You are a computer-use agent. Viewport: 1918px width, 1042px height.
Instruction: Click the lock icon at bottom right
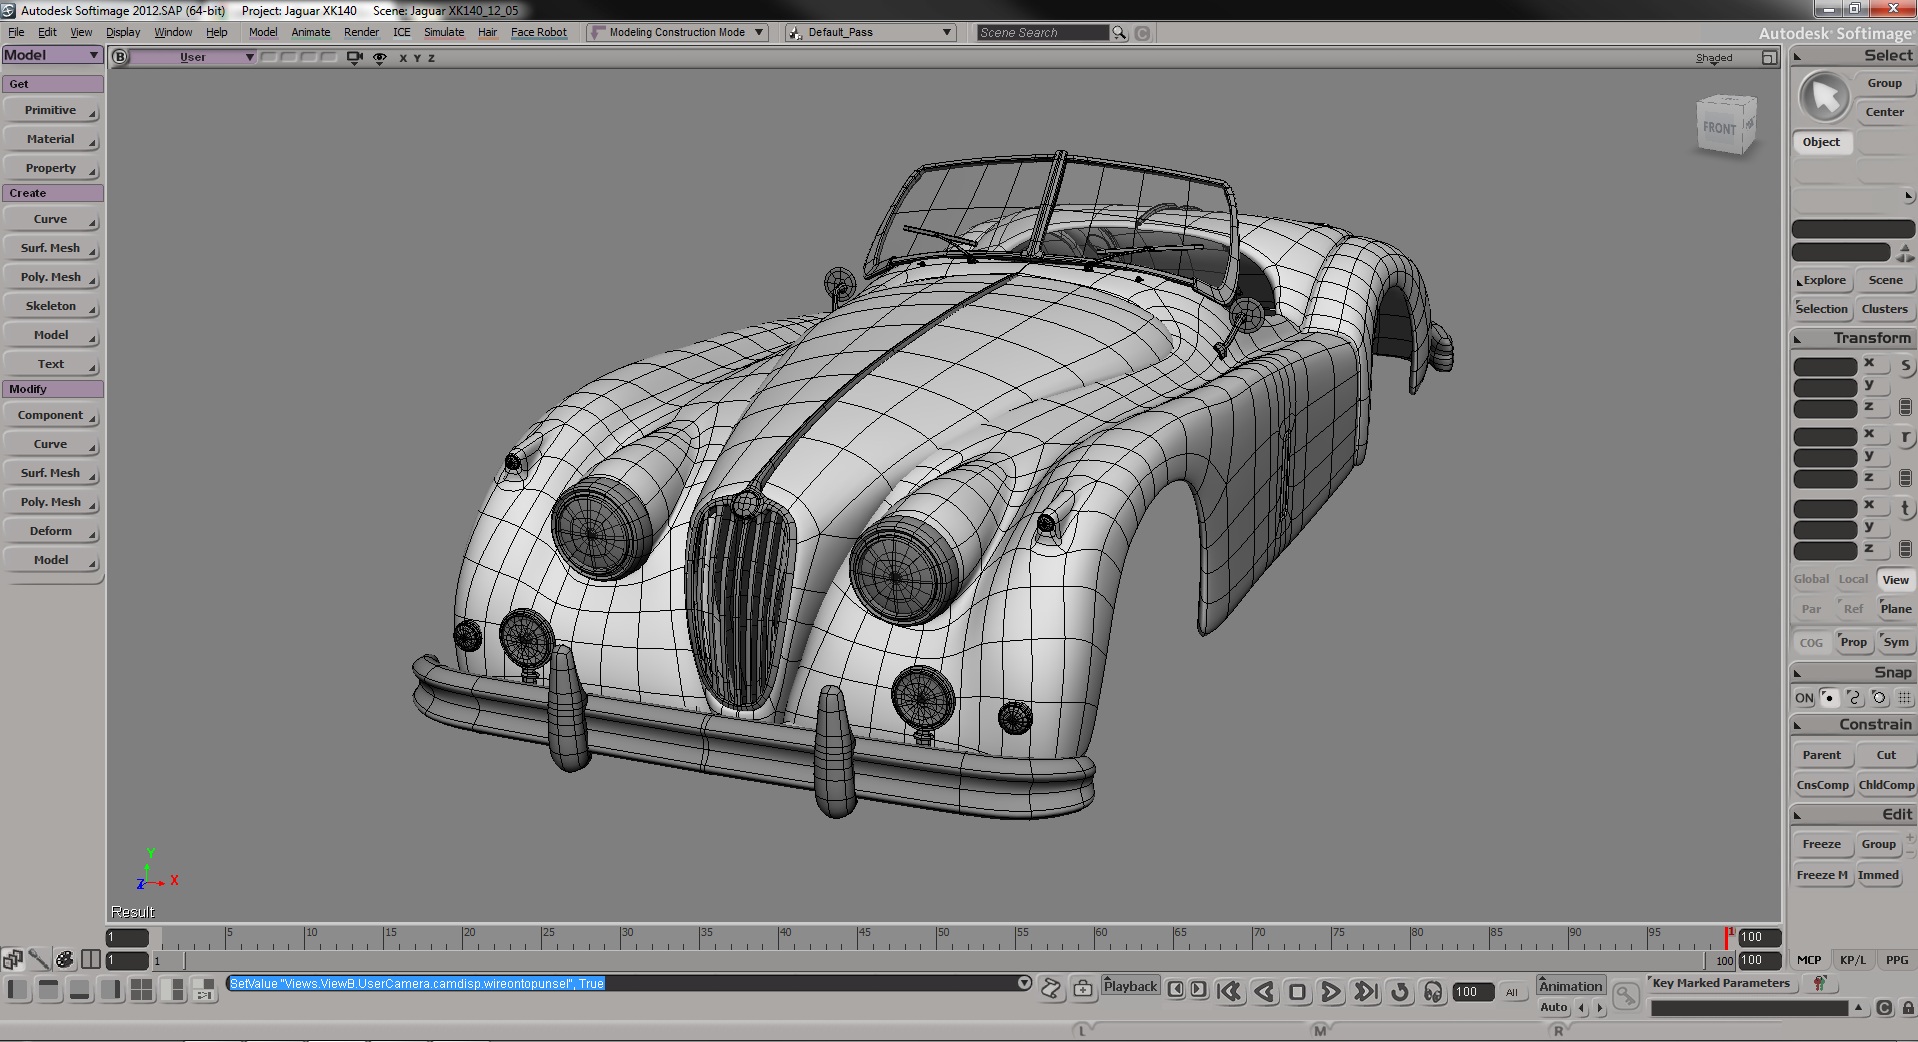[x=1907, y=1008]
